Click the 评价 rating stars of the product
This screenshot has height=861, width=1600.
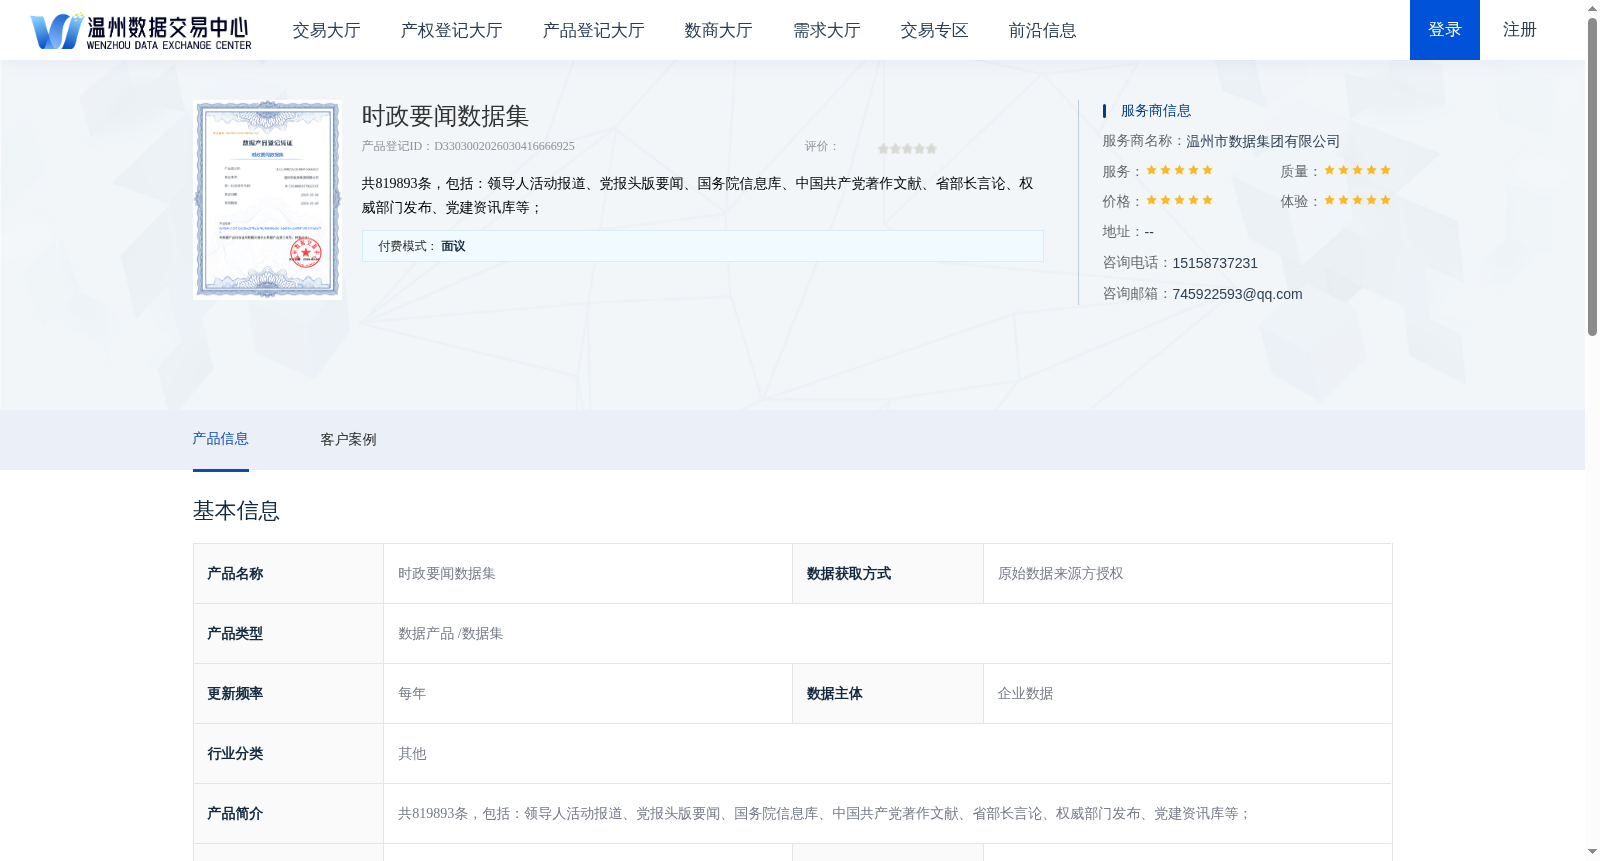pyautogui.click(x=907, y=148)
